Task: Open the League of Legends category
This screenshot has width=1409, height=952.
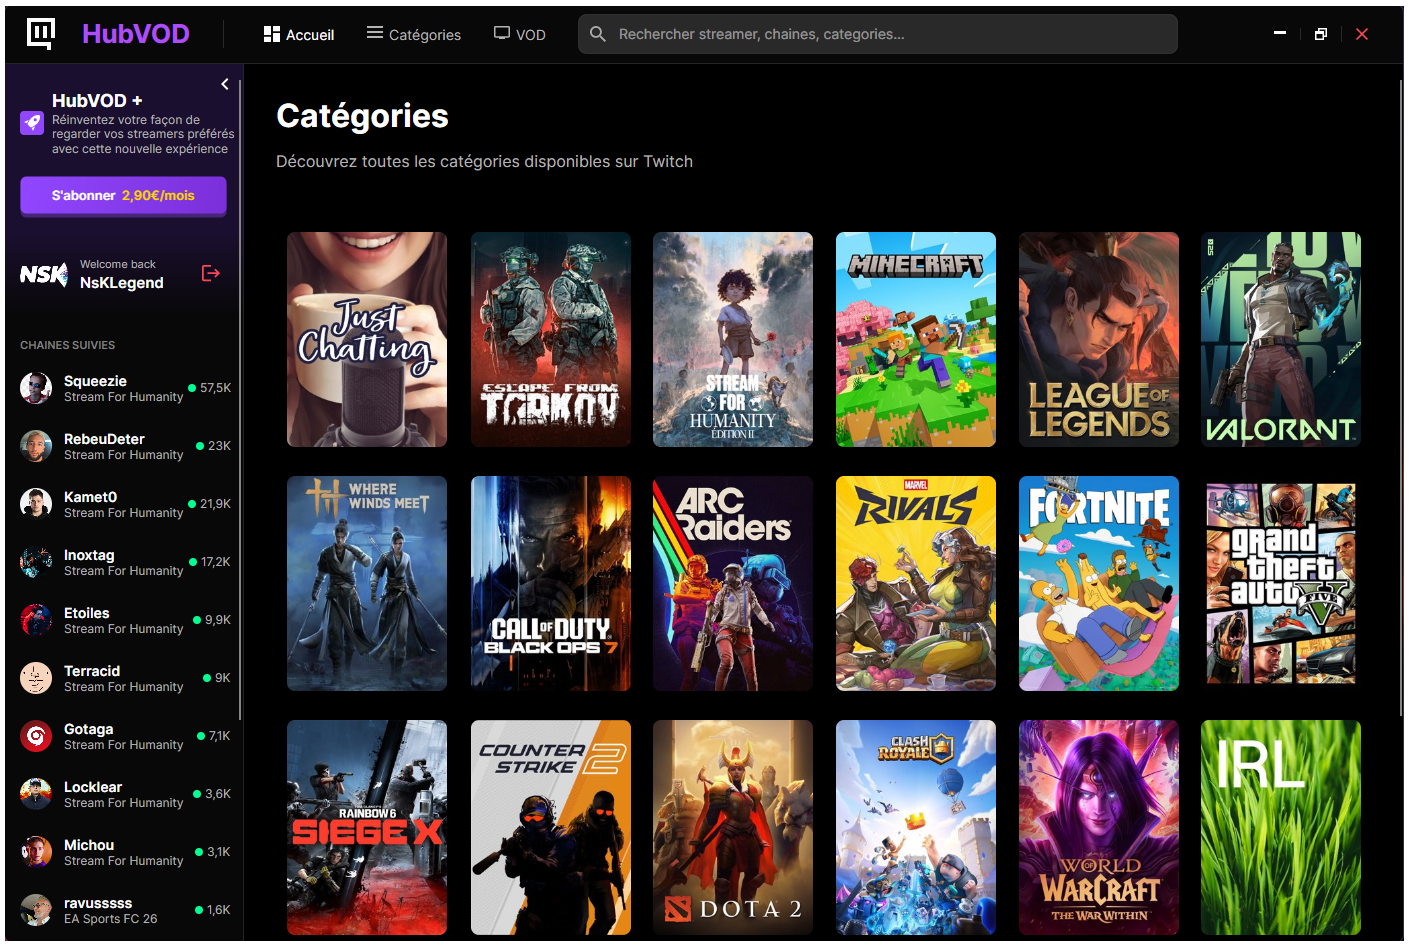Action: tap(1098, 339)
